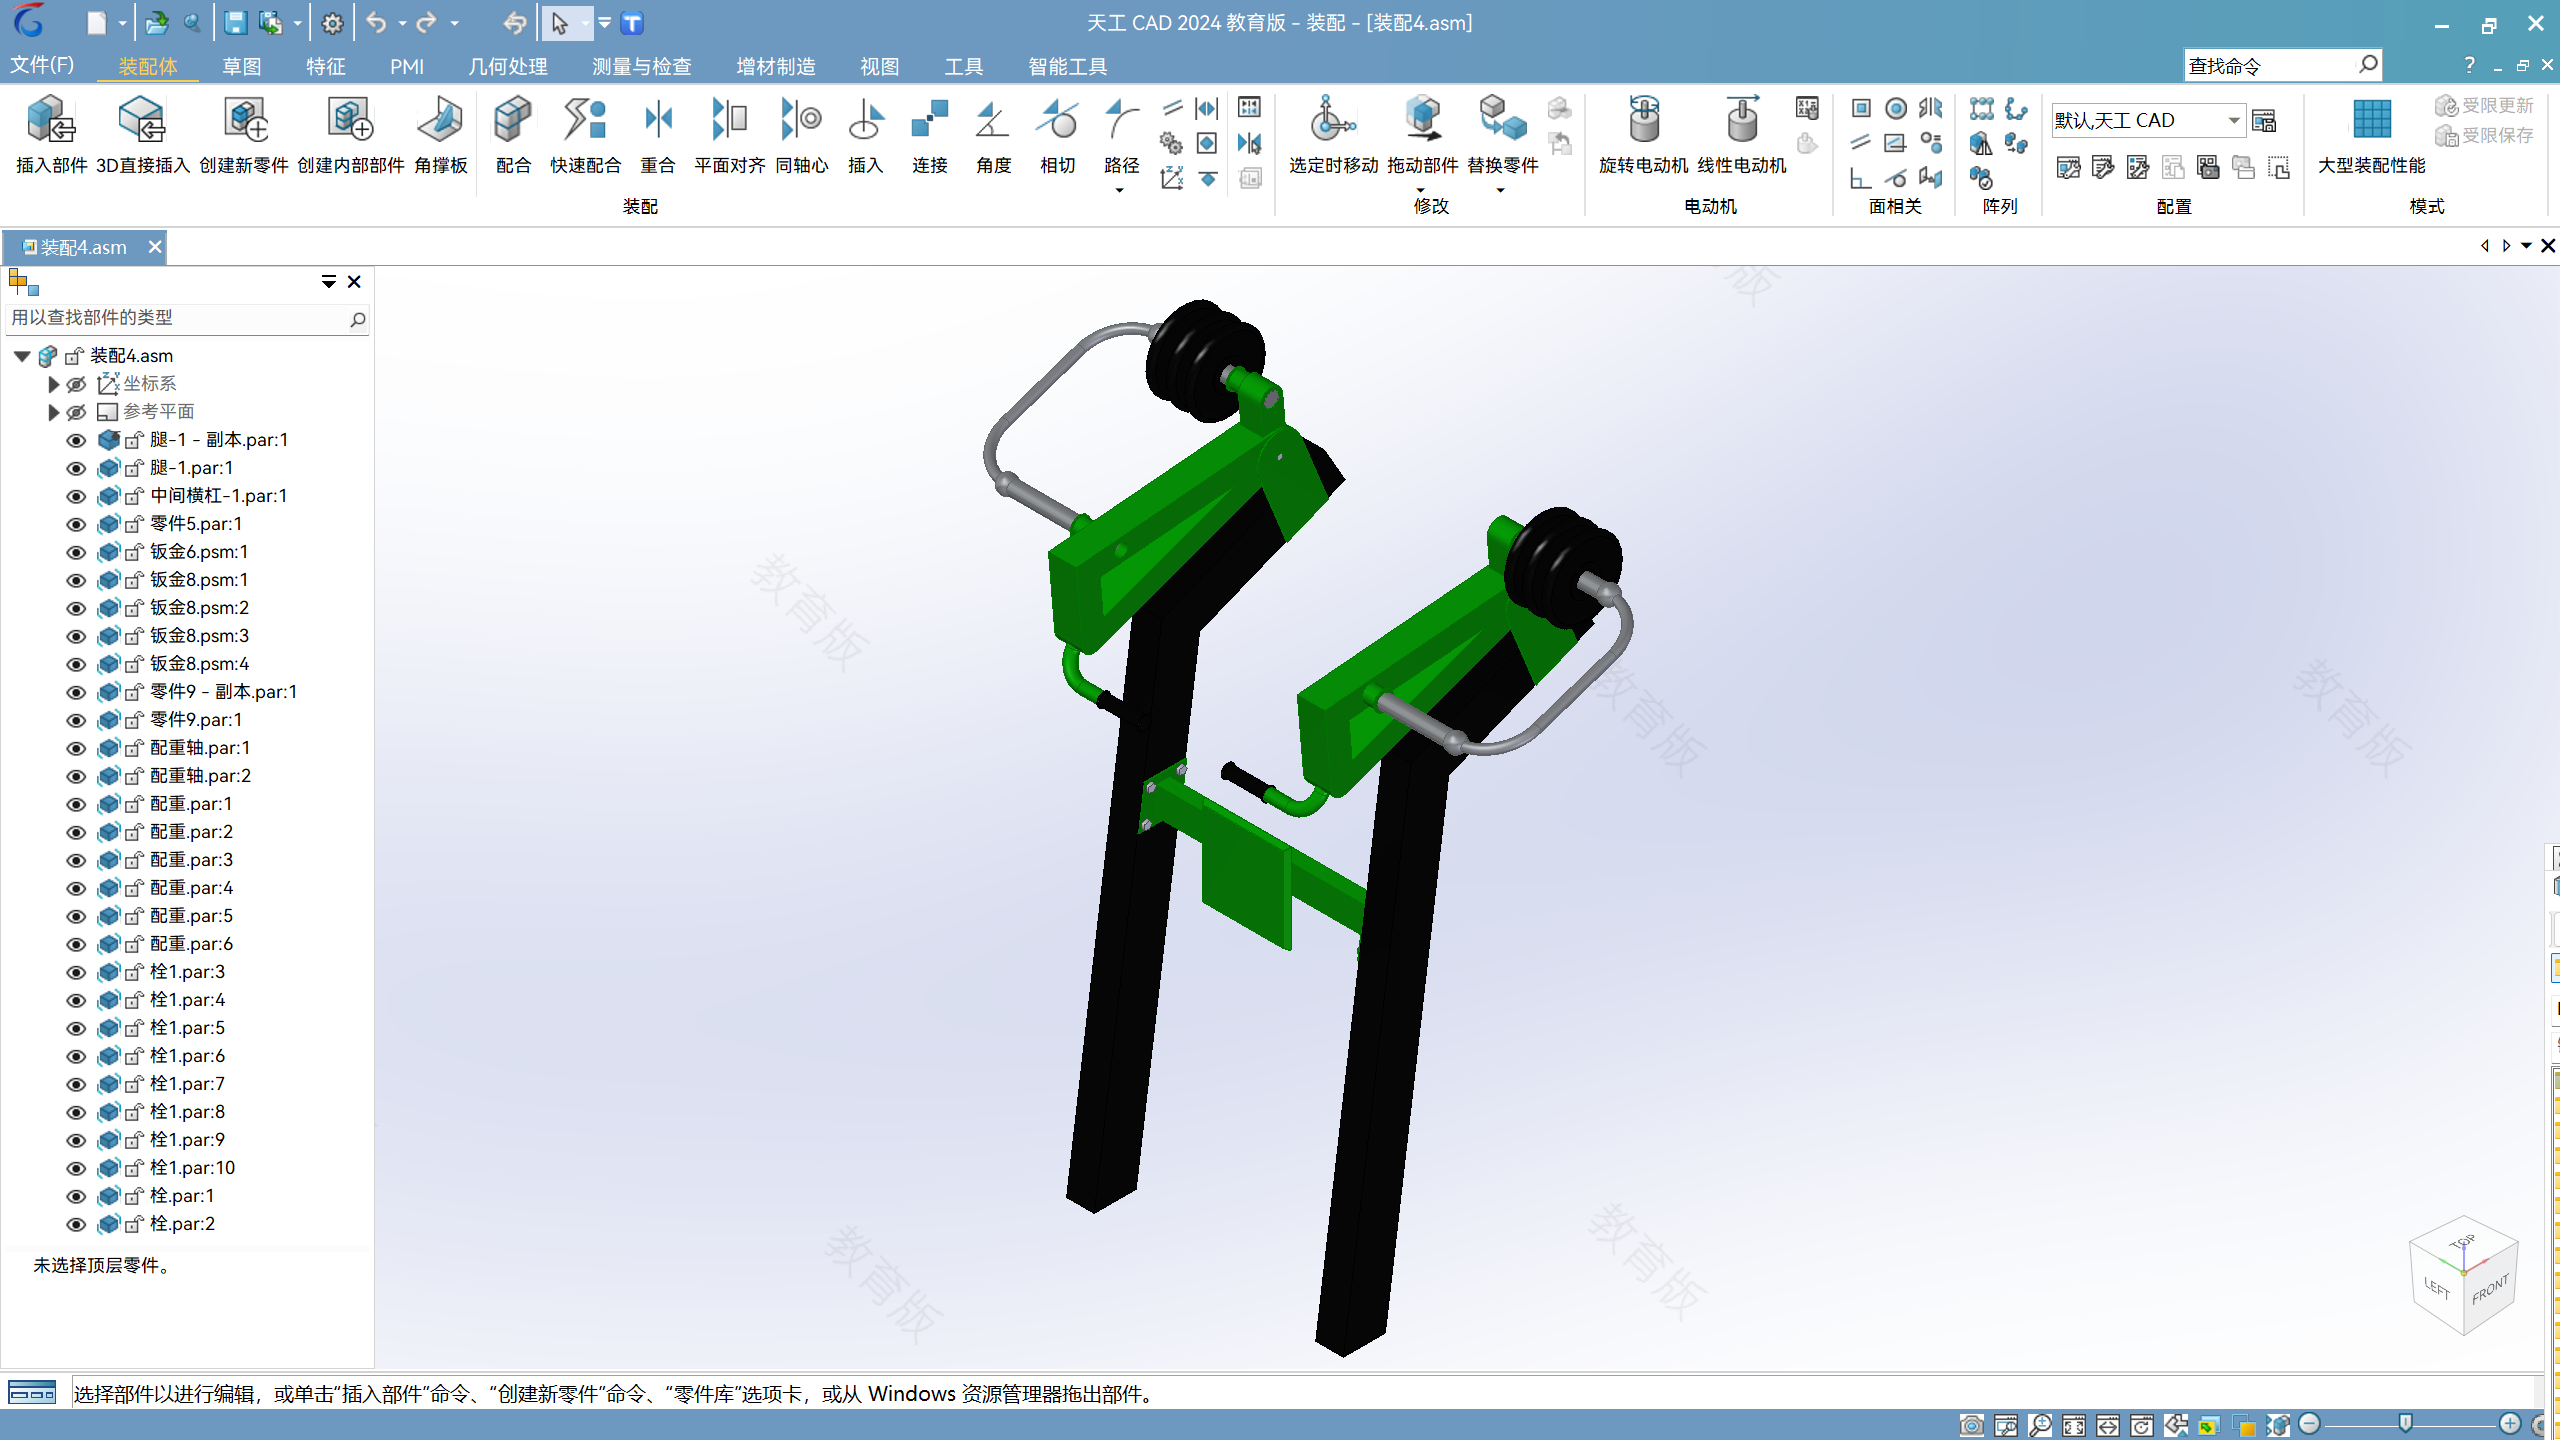The width and height of the screenshot is (2560, 1440).
Task: Open help via the question mark
Action: (x=2469, y=65)
